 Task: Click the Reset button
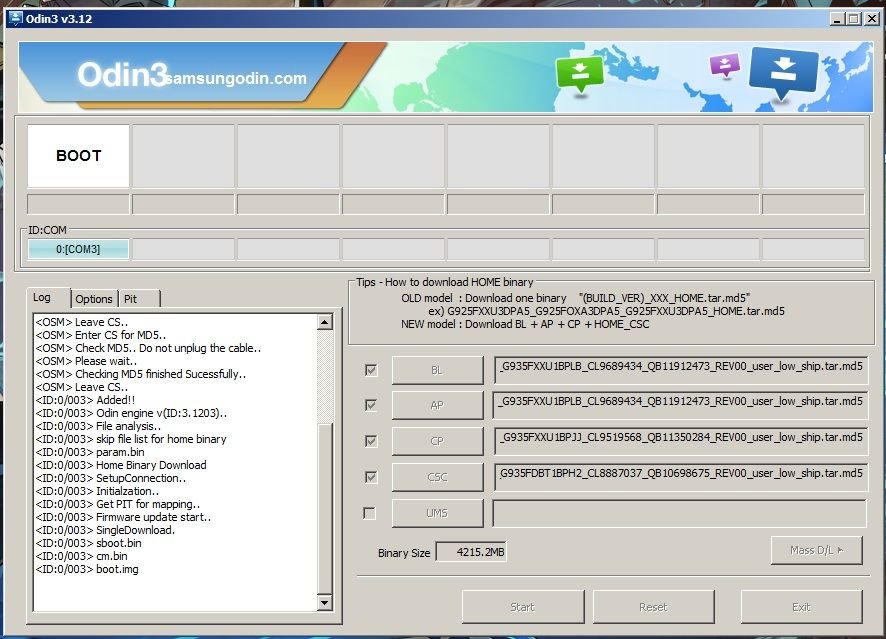tap(654, 607)
